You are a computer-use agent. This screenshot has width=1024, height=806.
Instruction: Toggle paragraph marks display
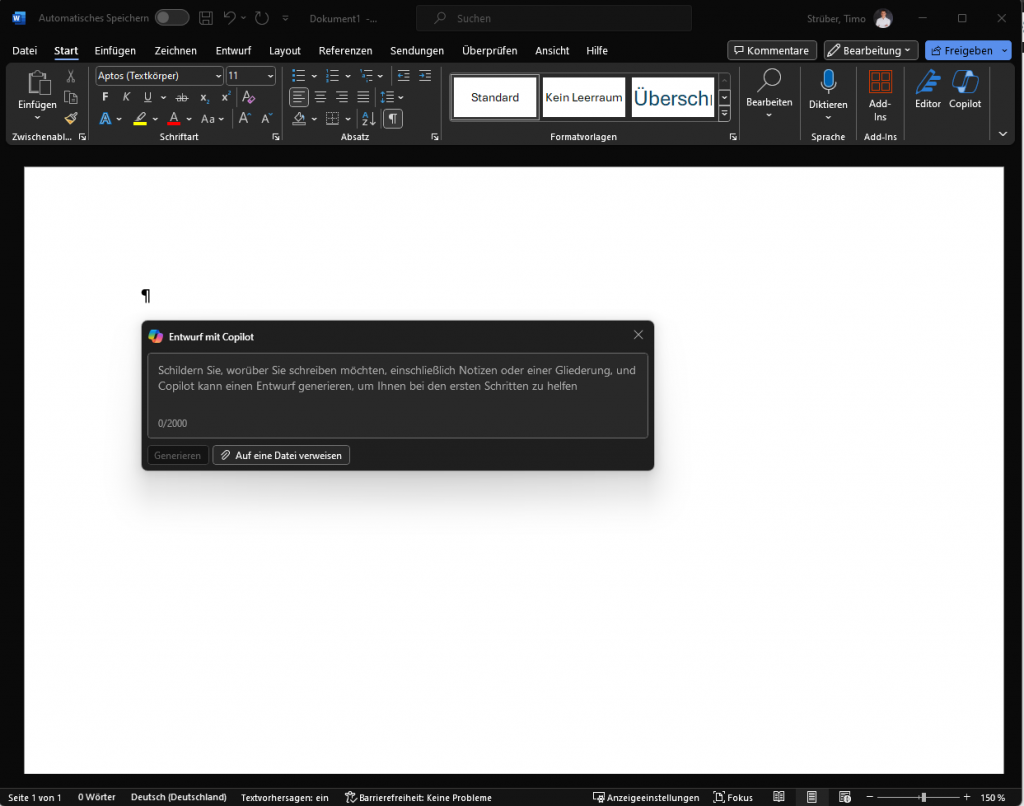394,118
